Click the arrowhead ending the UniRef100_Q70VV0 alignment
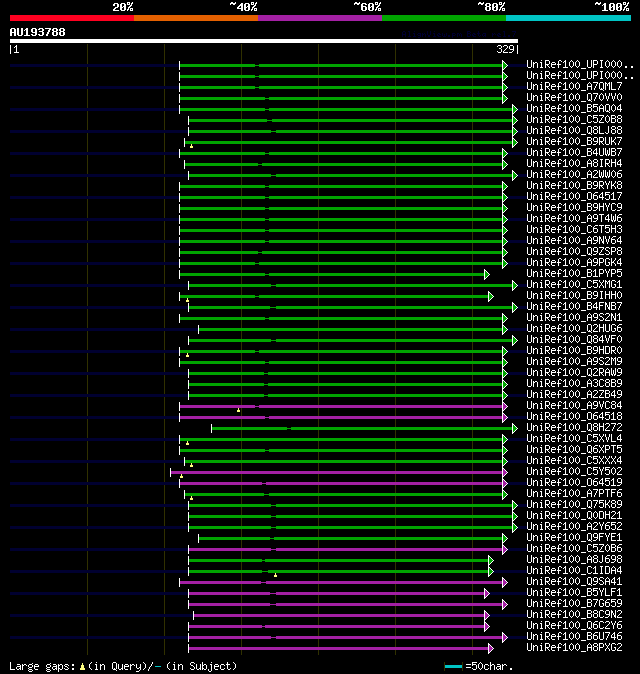This screenshot has height=674, width=640. click(x=505, y=98)
